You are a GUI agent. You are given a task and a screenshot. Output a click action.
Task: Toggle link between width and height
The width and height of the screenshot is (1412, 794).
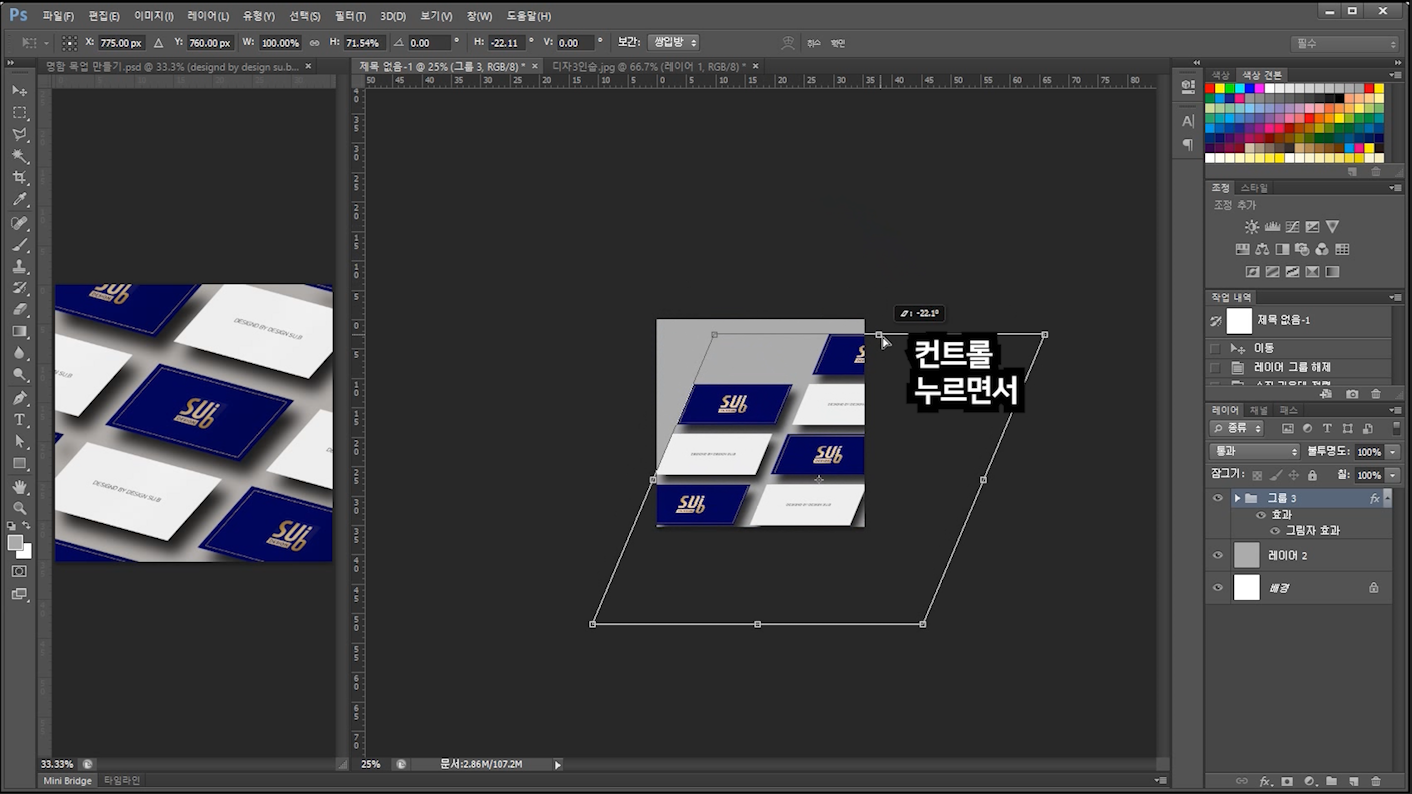314,43
